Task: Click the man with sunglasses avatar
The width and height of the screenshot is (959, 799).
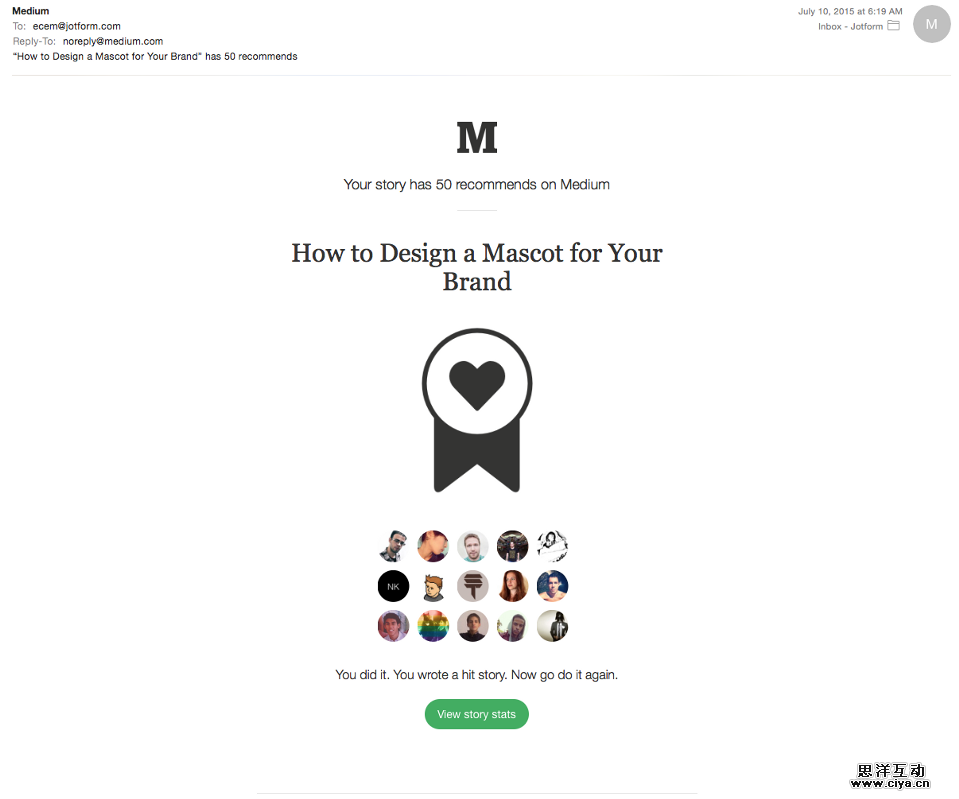Action: 393,546
